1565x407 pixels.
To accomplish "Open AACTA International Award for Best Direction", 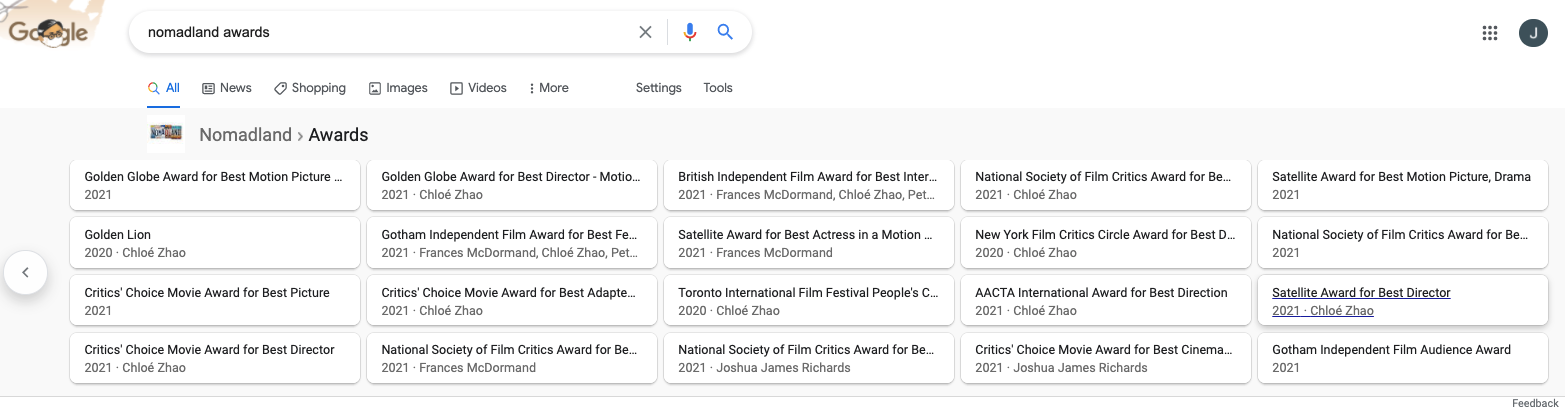I will (x=1106, y=301).
